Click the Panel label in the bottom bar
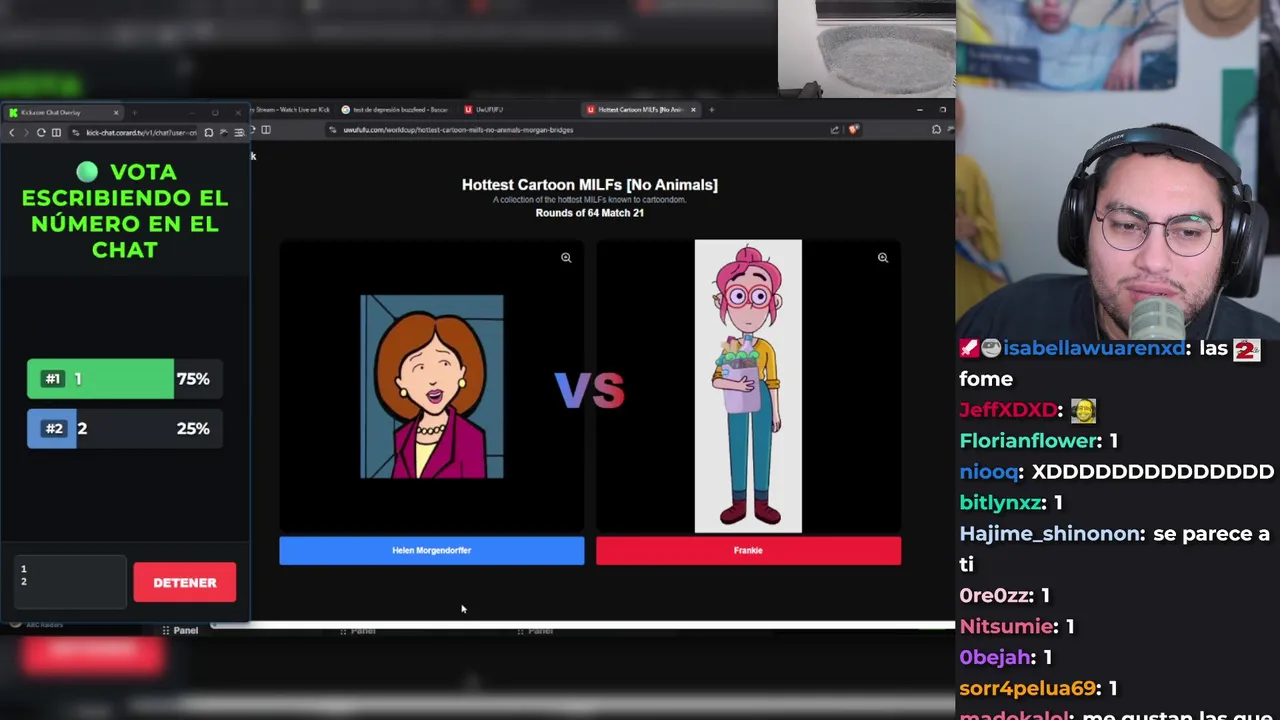The image size is (1280, 720). click(x=185, y=630)
